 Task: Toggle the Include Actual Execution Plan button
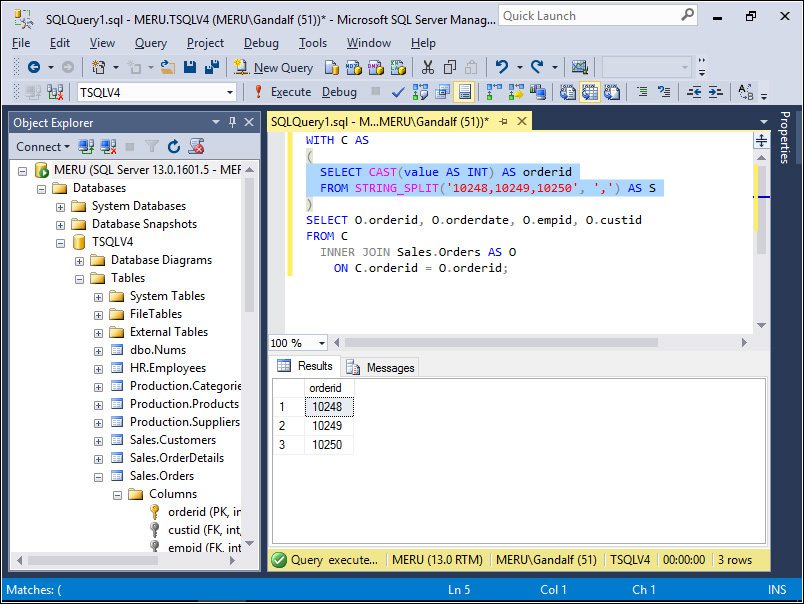[x=494, y=92]
